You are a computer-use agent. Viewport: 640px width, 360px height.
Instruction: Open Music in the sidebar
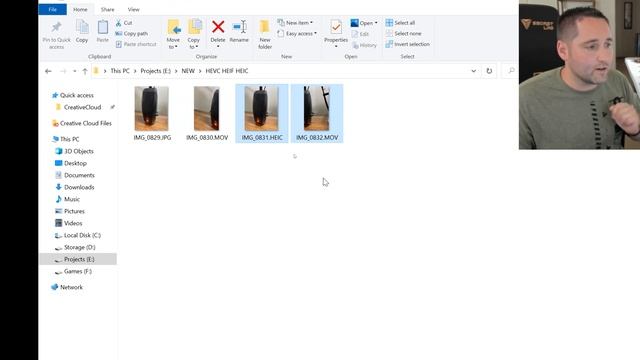[x=71, y=199]
